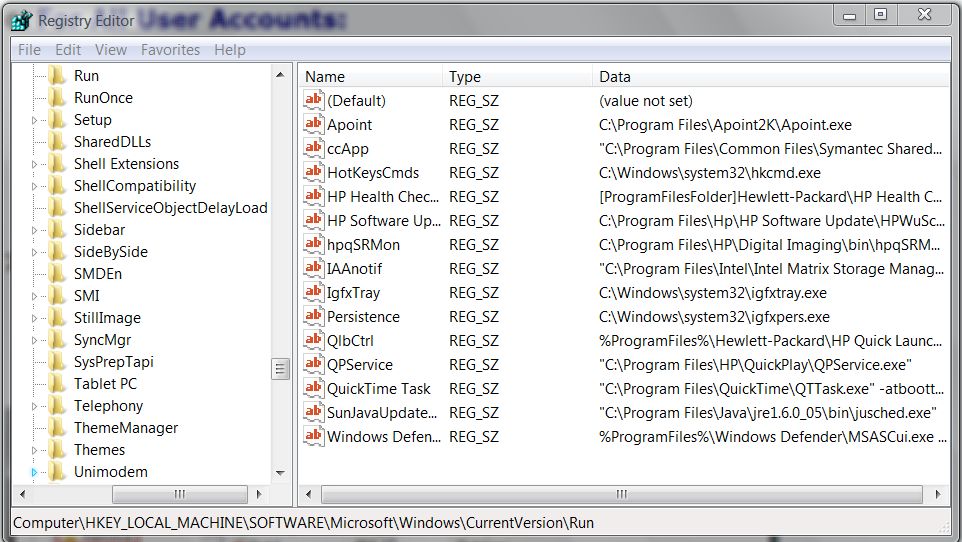Expand the Telephony key
This screenshot has height=542, width=962.
tap(34, 406)
